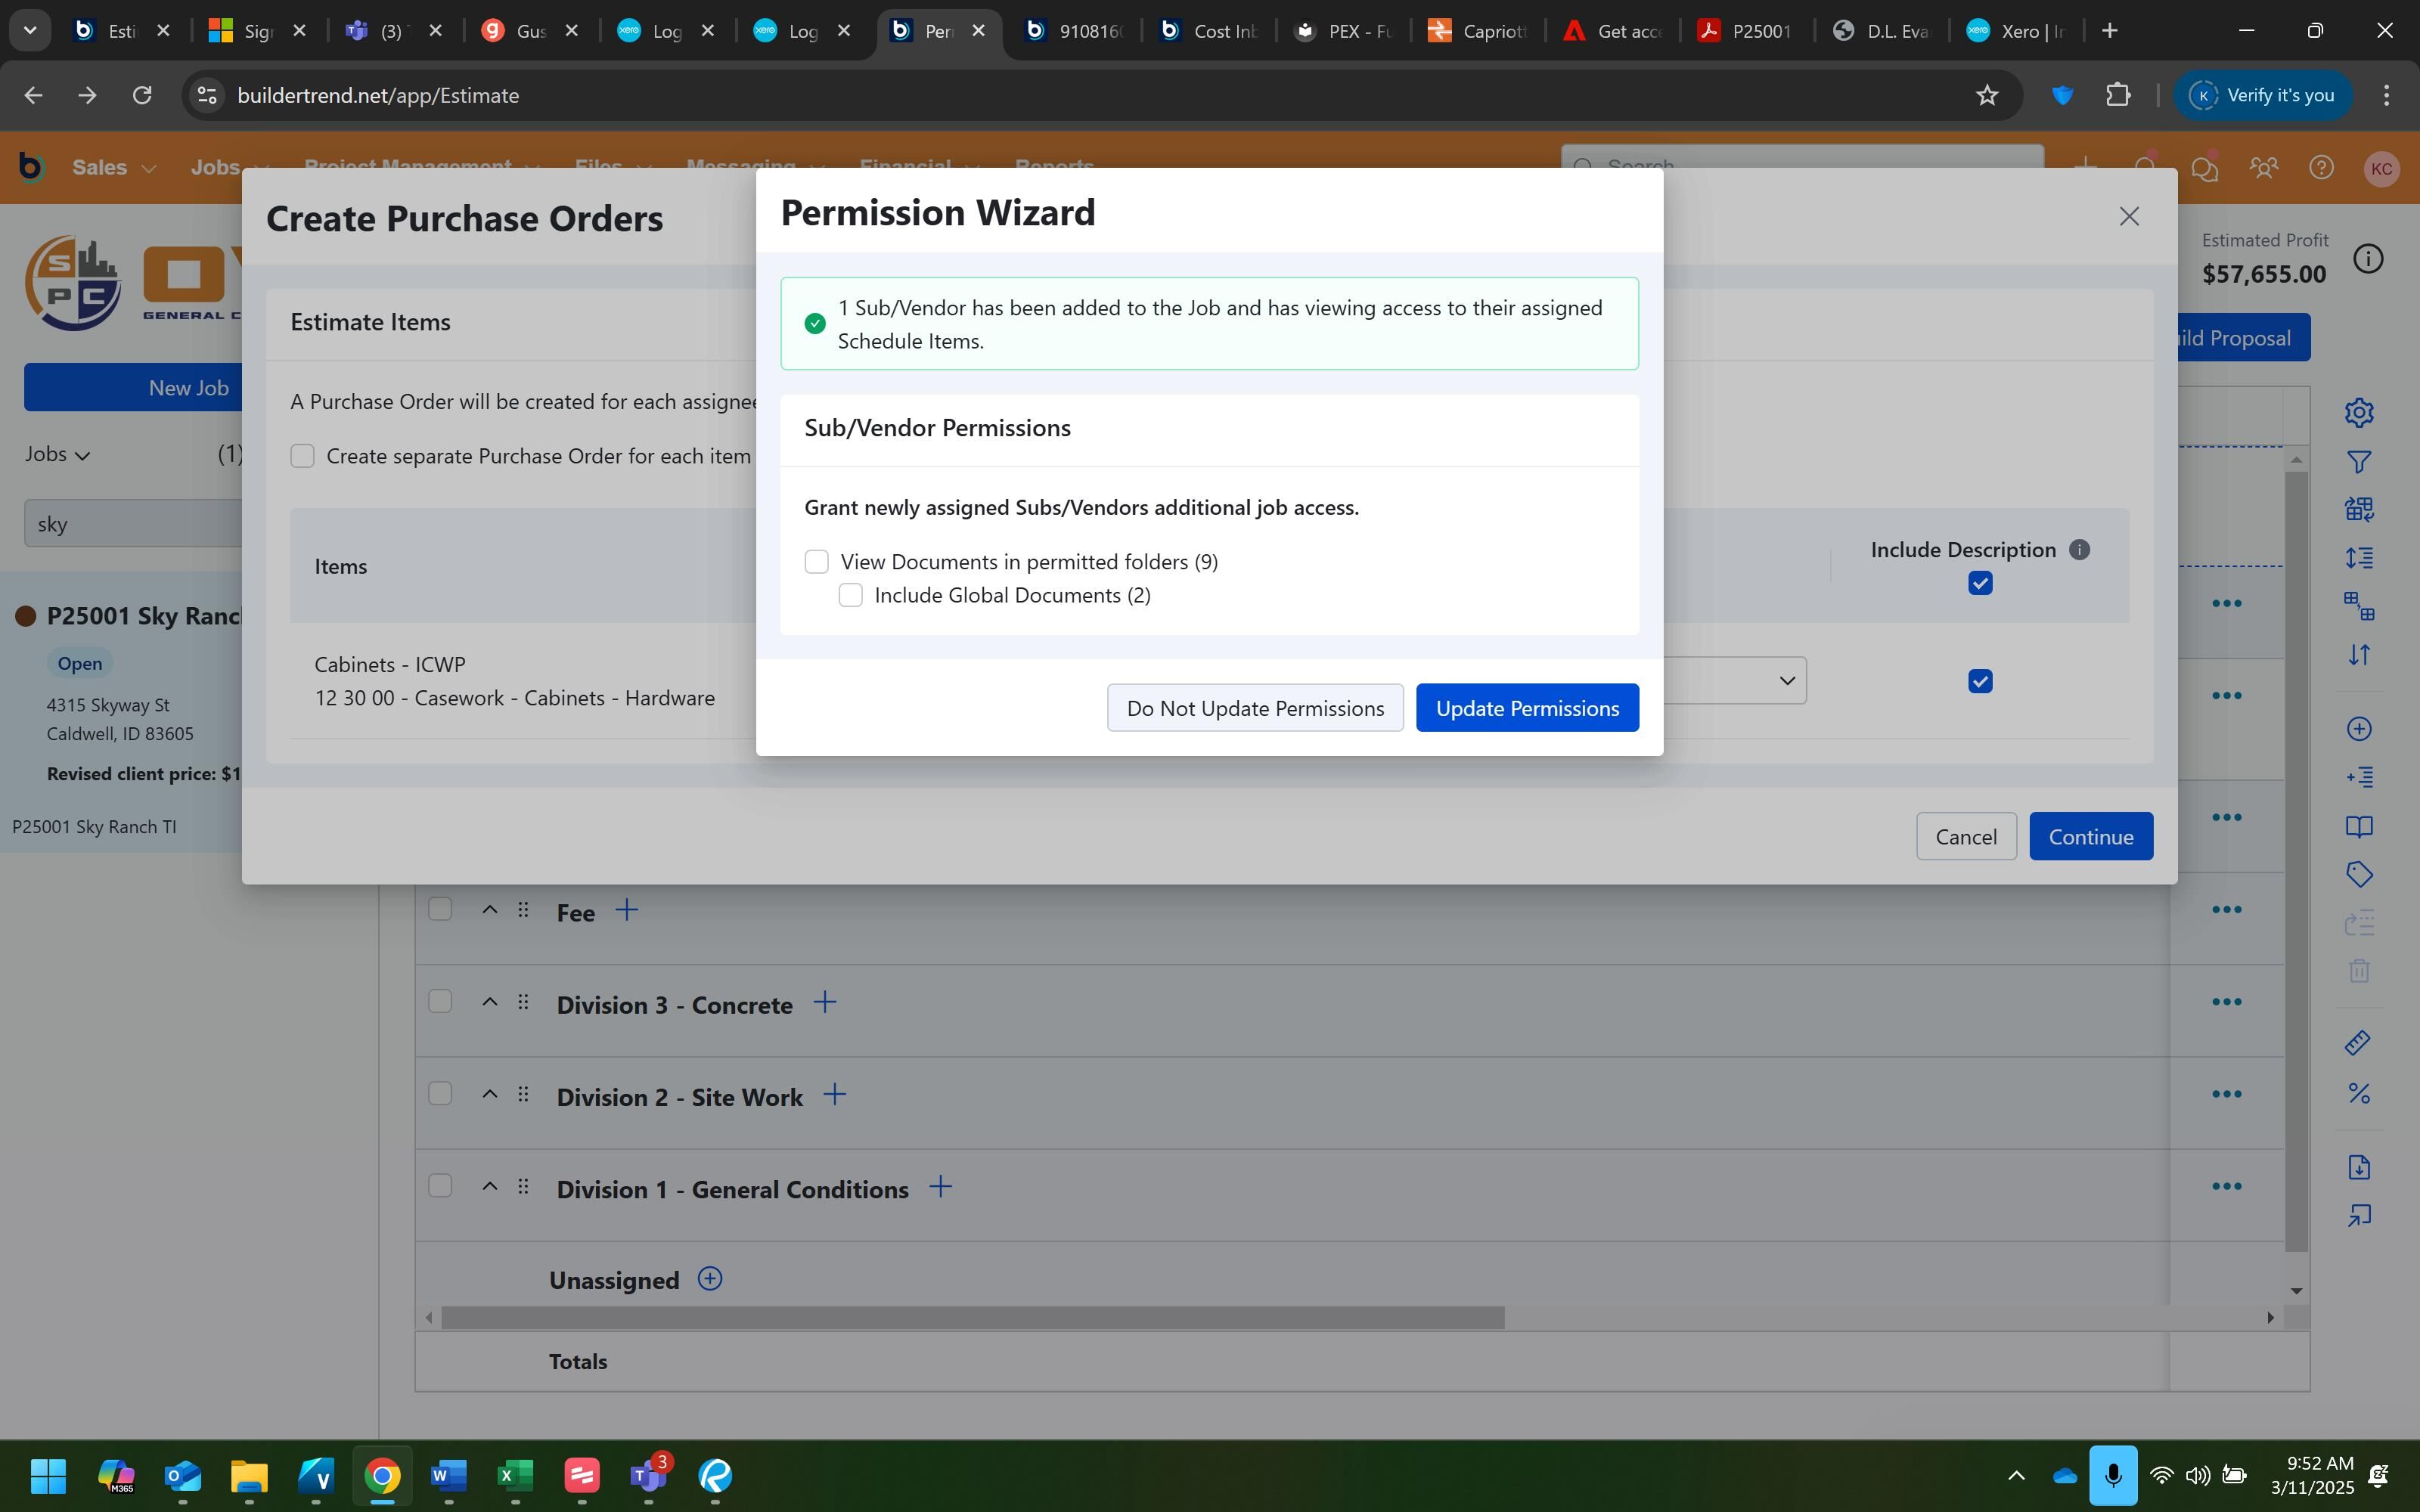Enable View Documents in permitted folders
Screen dimensions: 2420x1512
[817, 562]
